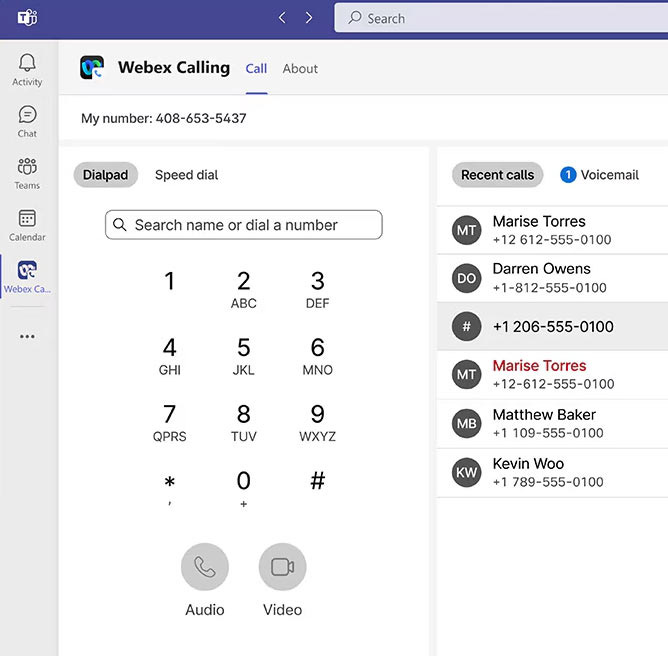Show the Voicemail list
Viewport: 668px width, 656px height.
(x=599, y=175)
